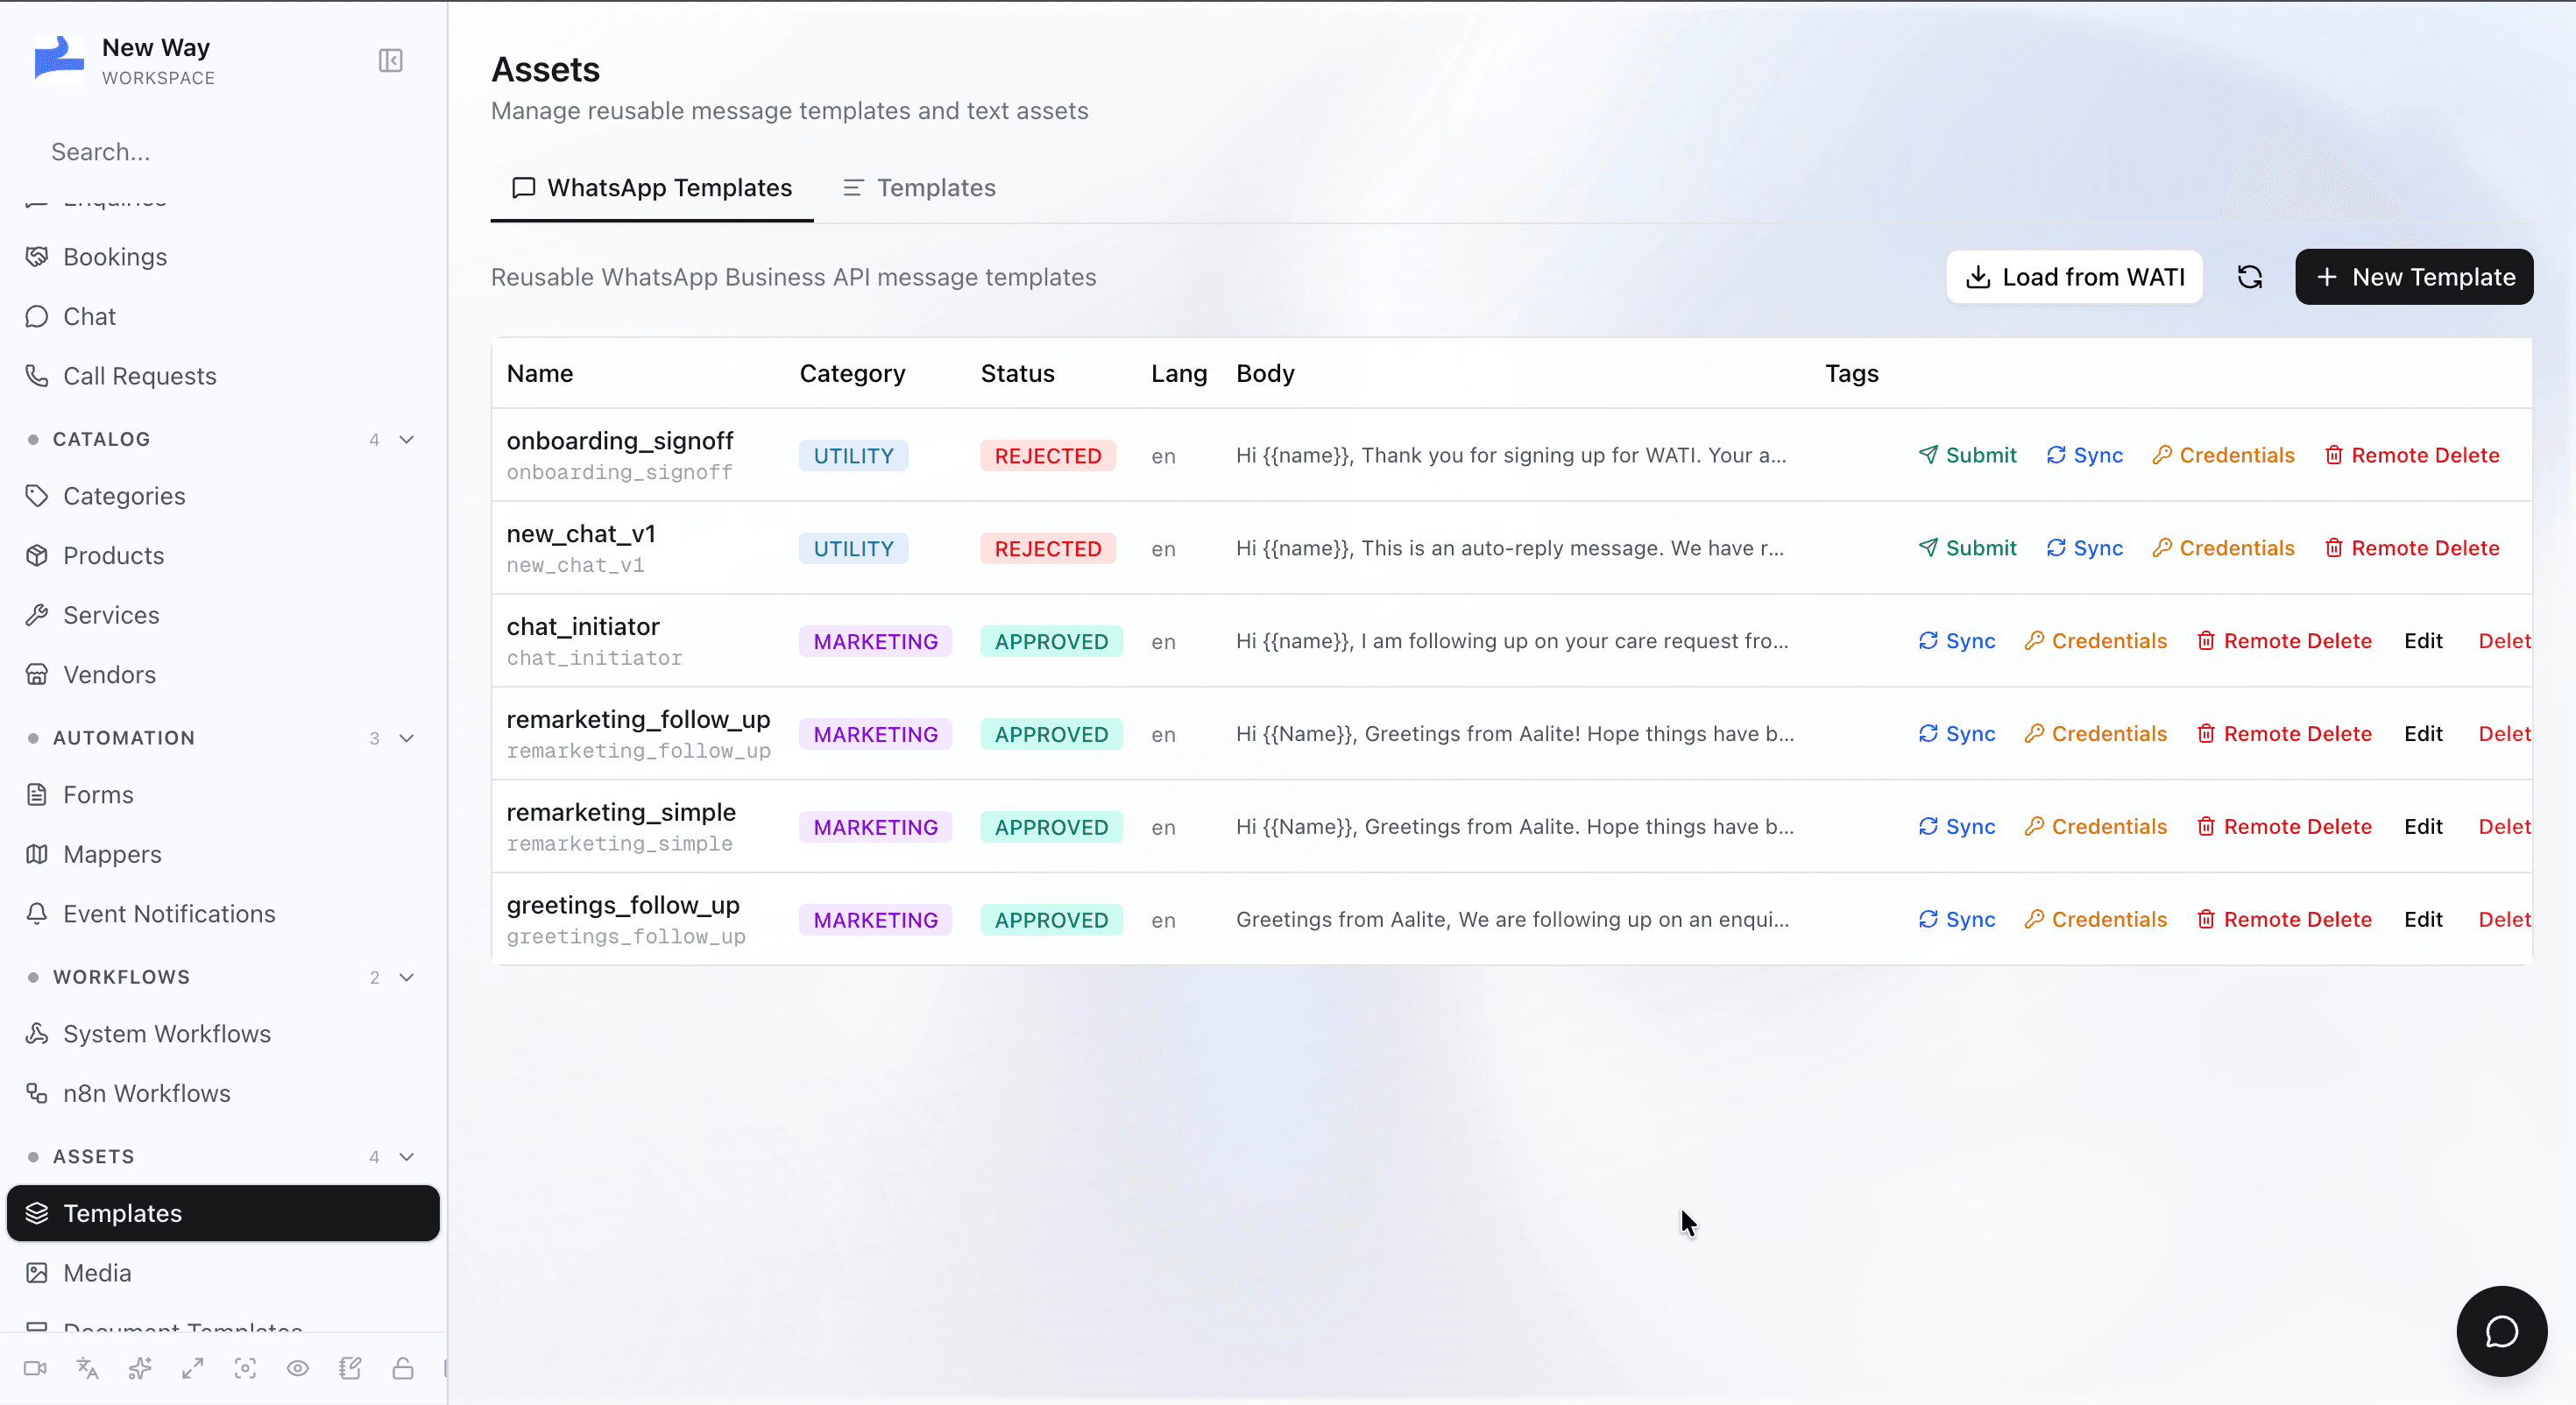This screenshot has width=2576, height=1405.
Task: Toggle the eye visibility icon in sidebar footer
Action: point(298,1368)
